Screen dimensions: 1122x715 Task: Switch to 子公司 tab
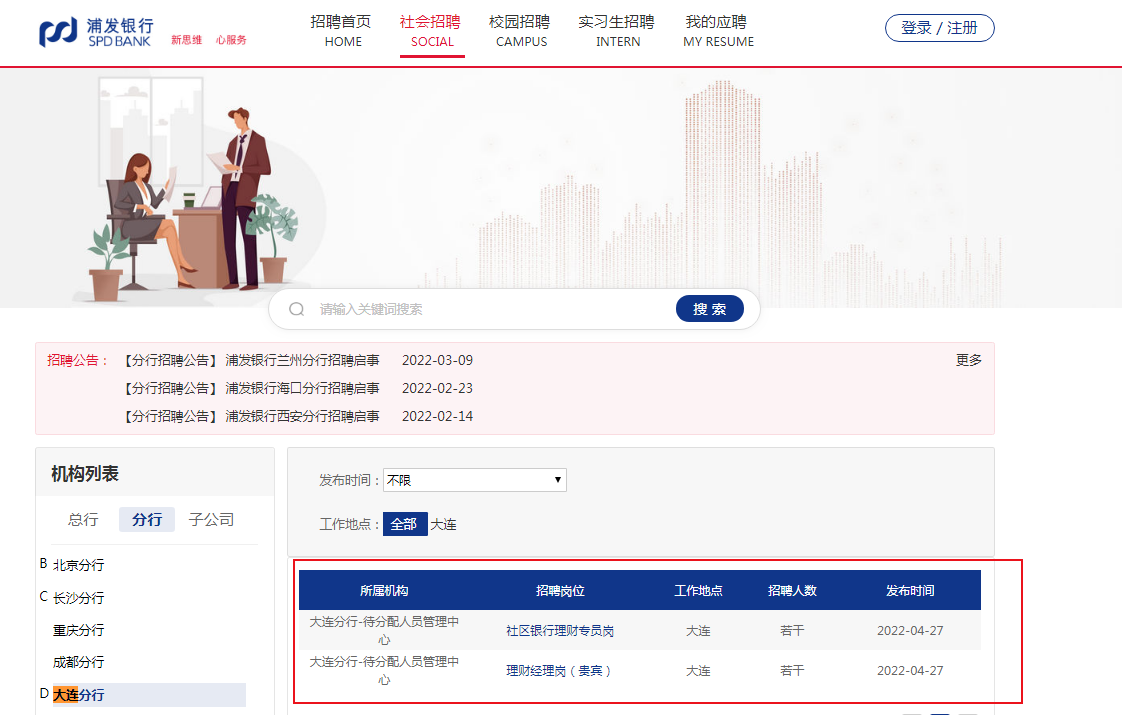[211, 520]
